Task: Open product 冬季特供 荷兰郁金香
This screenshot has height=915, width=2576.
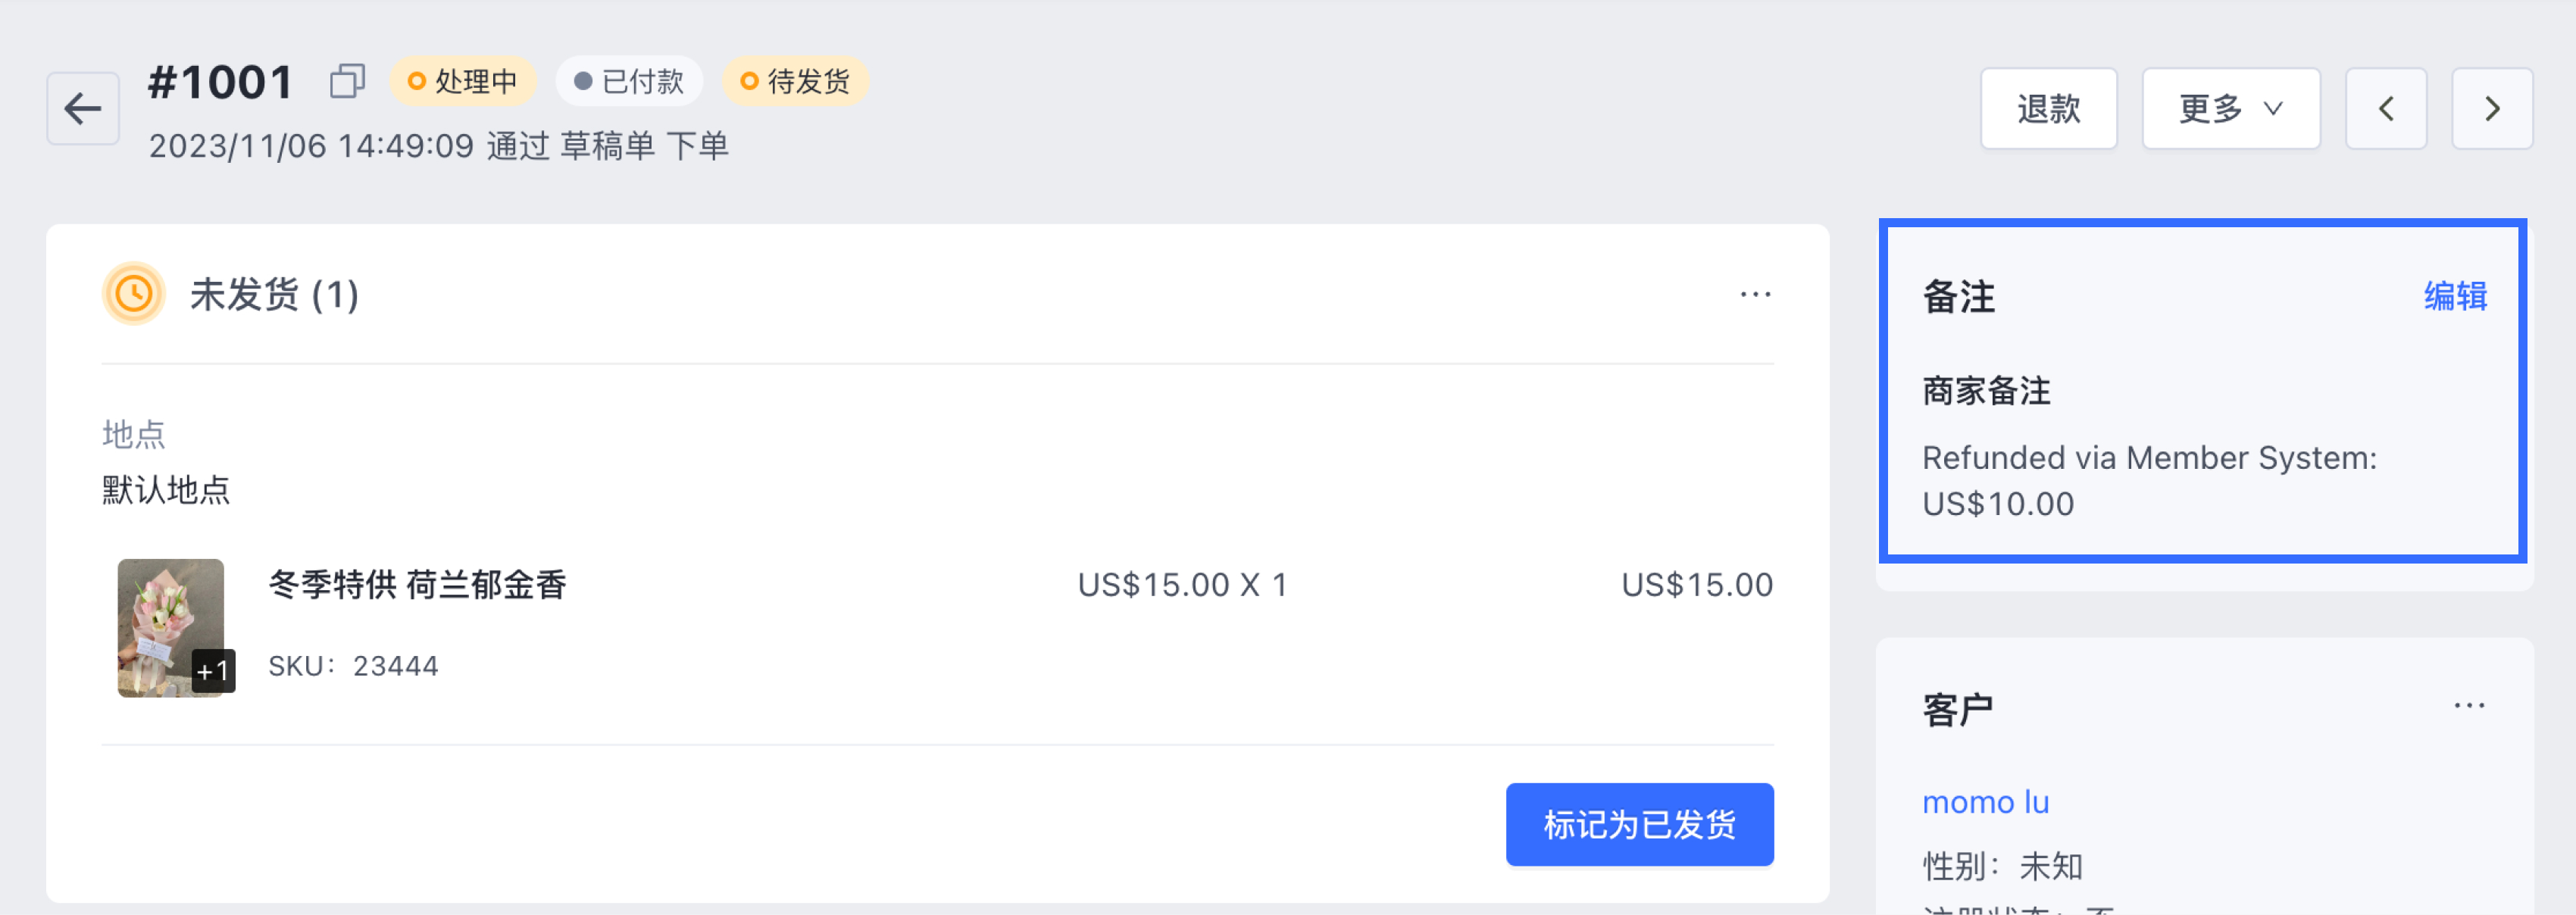Action: (x=417, y=584)
